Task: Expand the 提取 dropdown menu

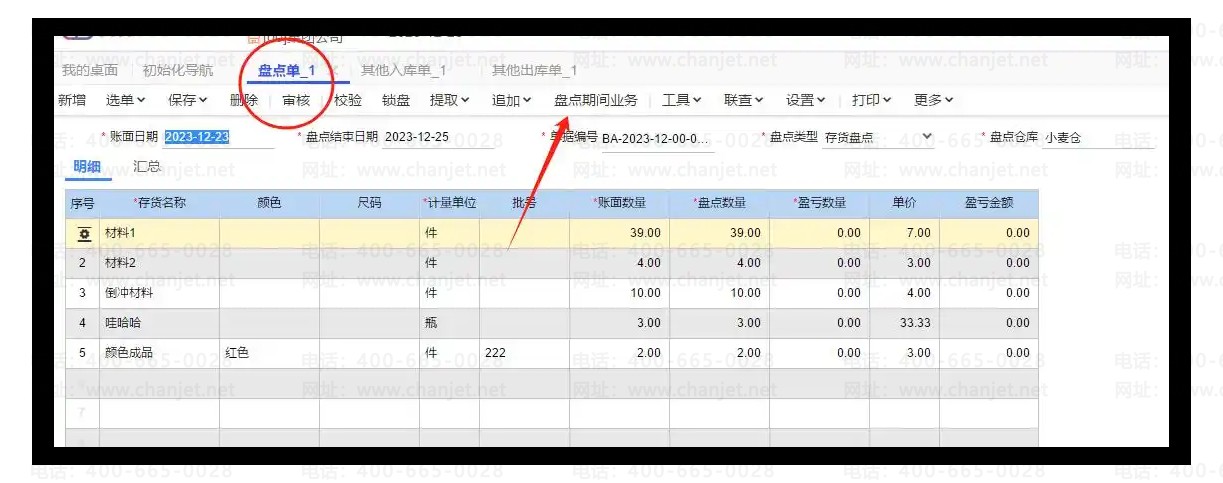Action: [451, 100]
